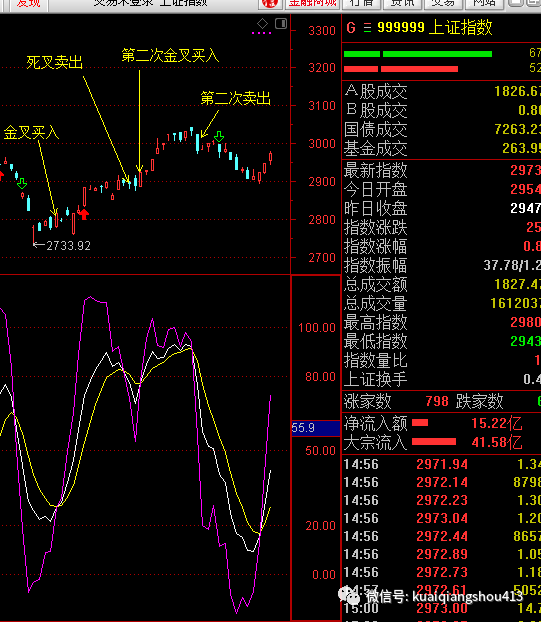Select the tick row with price 2972.44
The width and height of the screenshot is (541, 622).
pos(441,536)
